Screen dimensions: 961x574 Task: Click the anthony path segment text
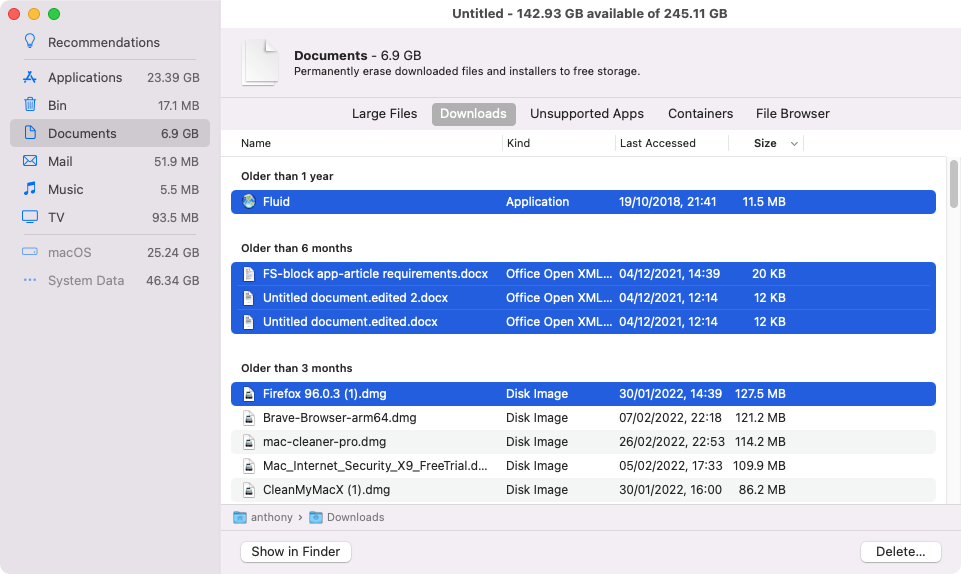click(272, 517)
